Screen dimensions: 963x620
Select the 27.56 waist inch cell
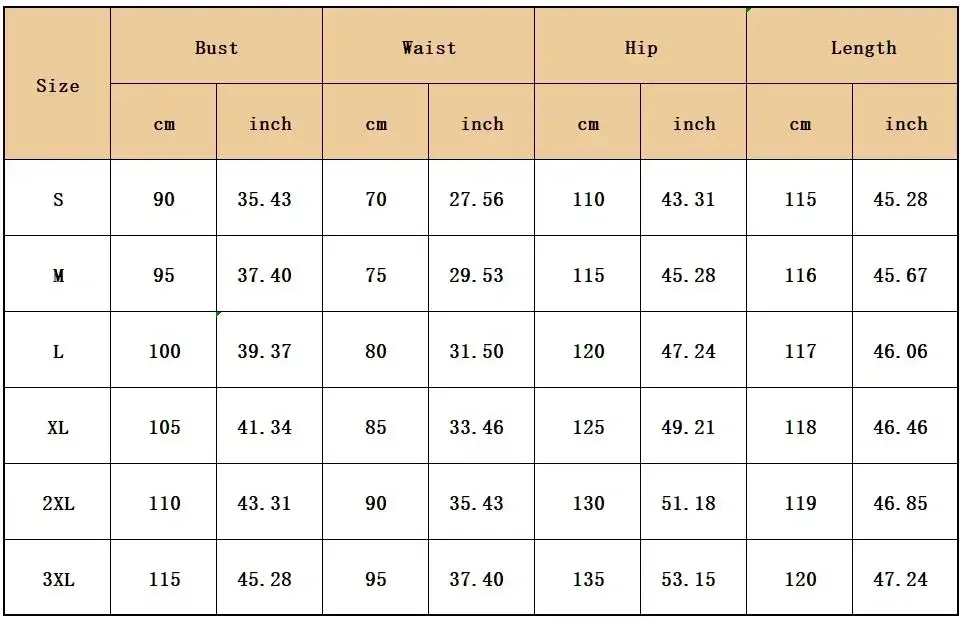pyautogui.click(x=481, y=198)
